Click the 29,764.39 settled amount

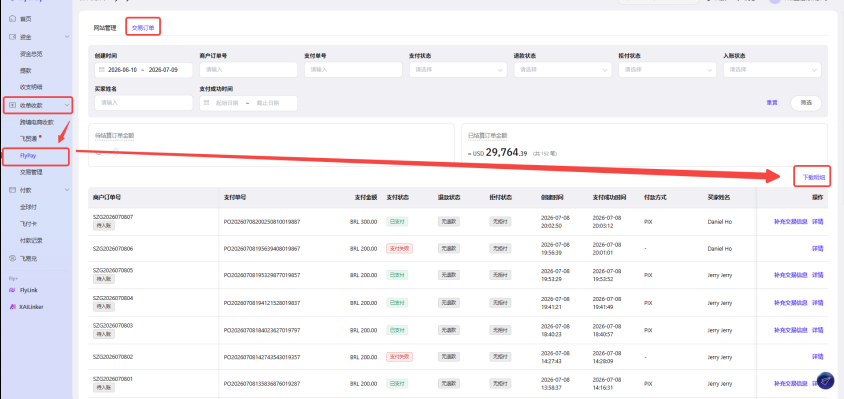(507, 153)
